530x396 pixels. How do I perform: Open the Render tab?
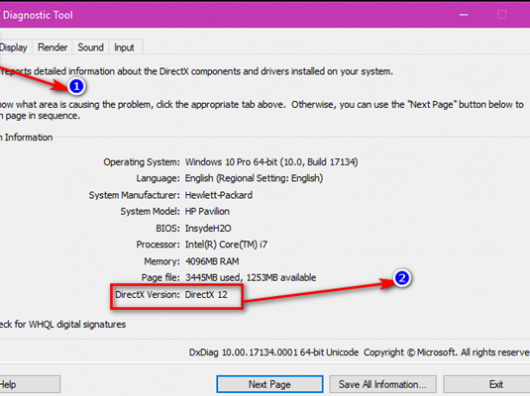tap(52, 47)
